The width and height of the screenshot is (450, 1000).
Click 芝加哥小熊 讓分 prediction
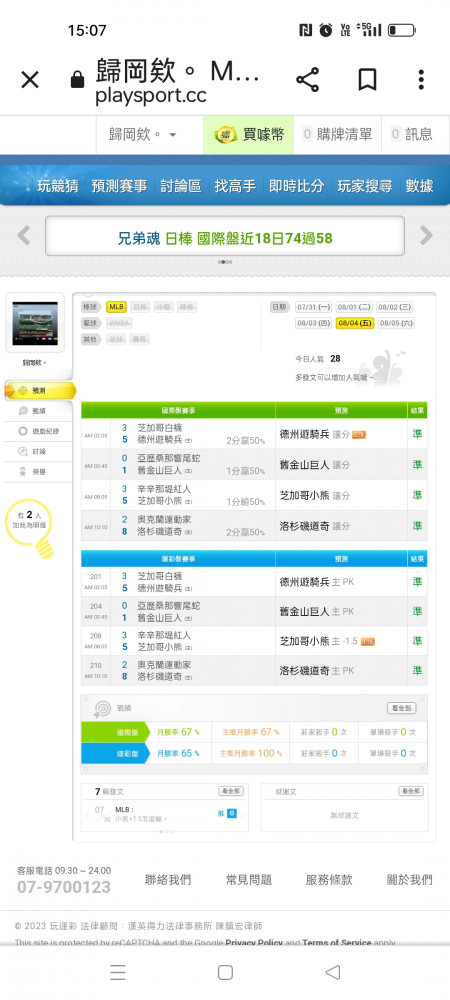click(x=315, y=496)
